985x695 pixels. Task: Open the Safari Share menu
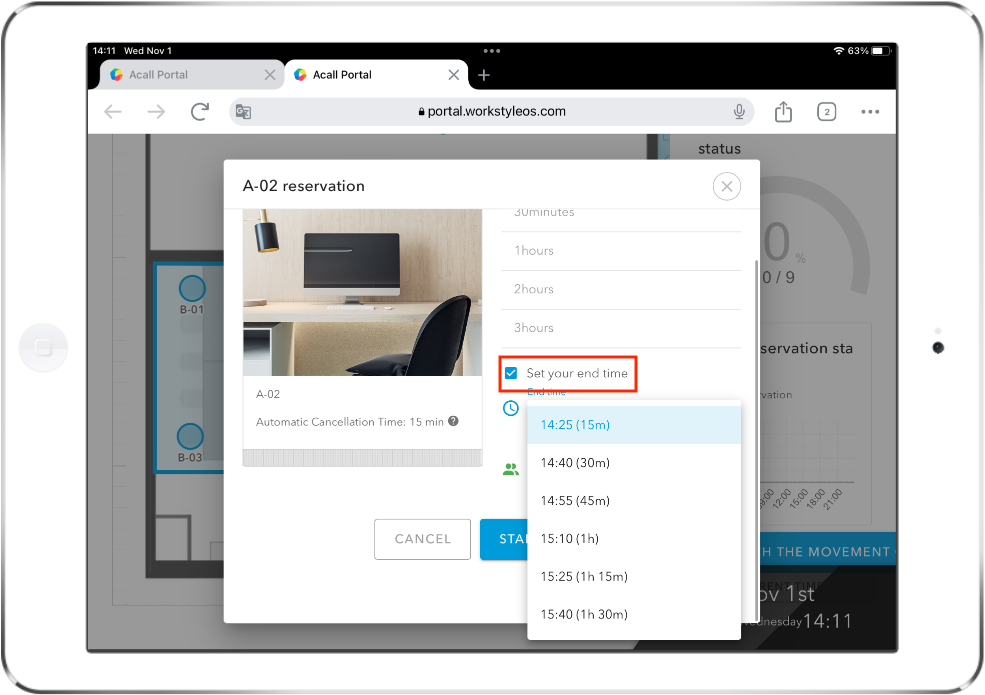[x=783, y=111]
